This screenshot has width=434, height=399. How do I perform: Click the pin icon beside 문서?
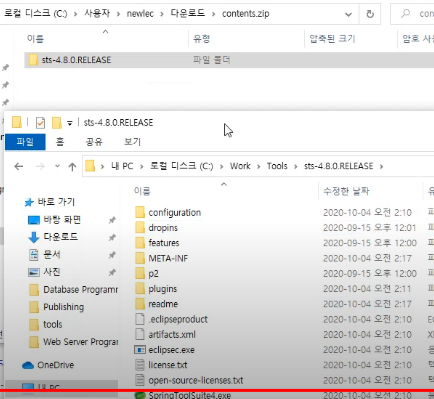click(x=112, y=255)
